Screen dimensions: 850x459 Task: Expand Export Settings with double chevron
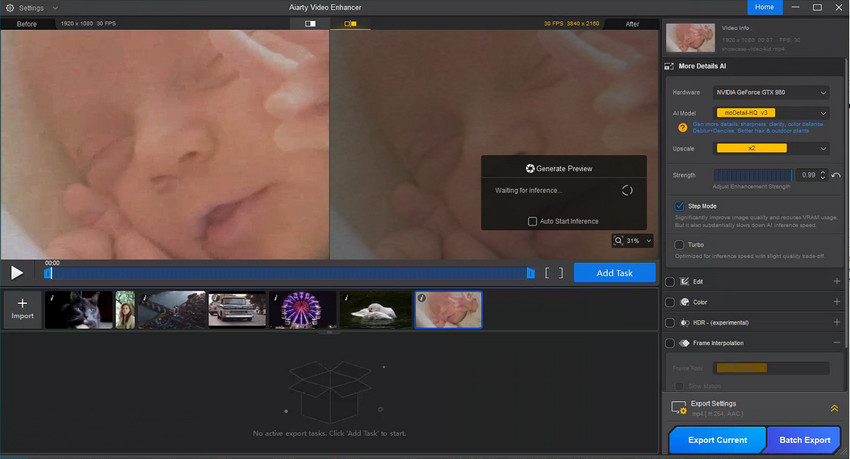coord(834,408)
